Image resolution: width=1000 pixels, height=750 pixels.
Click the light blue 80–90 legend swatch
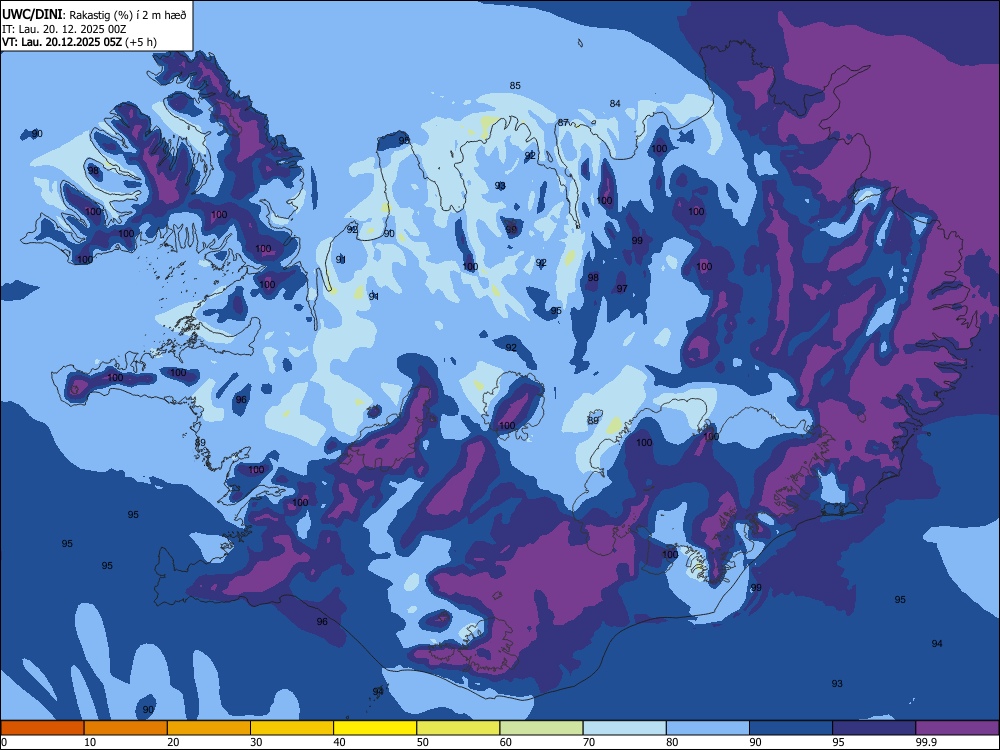pos(708,728)
